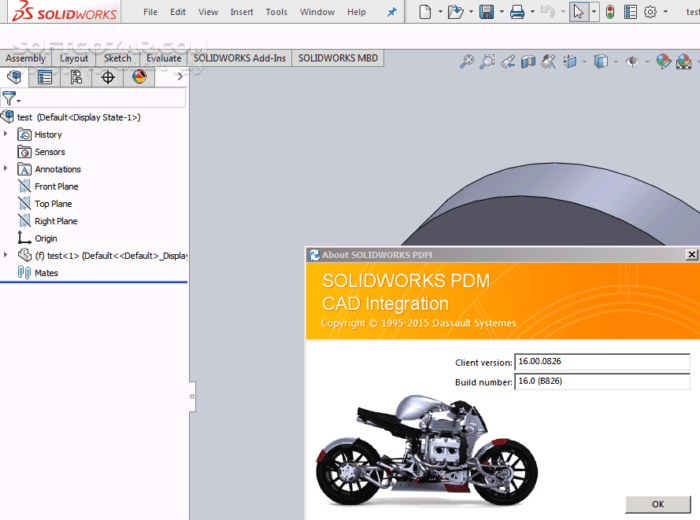
Task: Open the Print dropdown arrow
Action: coord(532,12)
